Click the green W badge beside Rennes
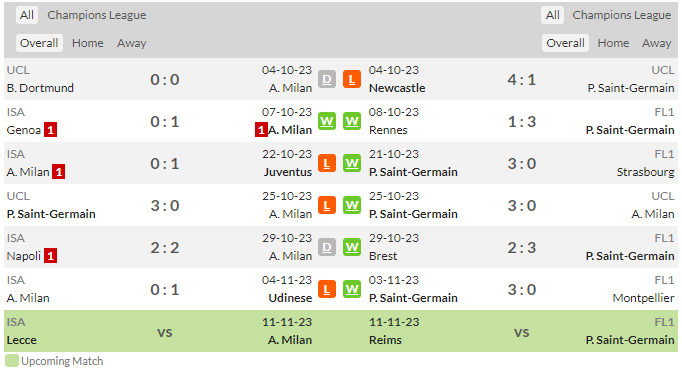Image resolution: width=682 pixels, height=382 pixels. click(x=352, y=121)
